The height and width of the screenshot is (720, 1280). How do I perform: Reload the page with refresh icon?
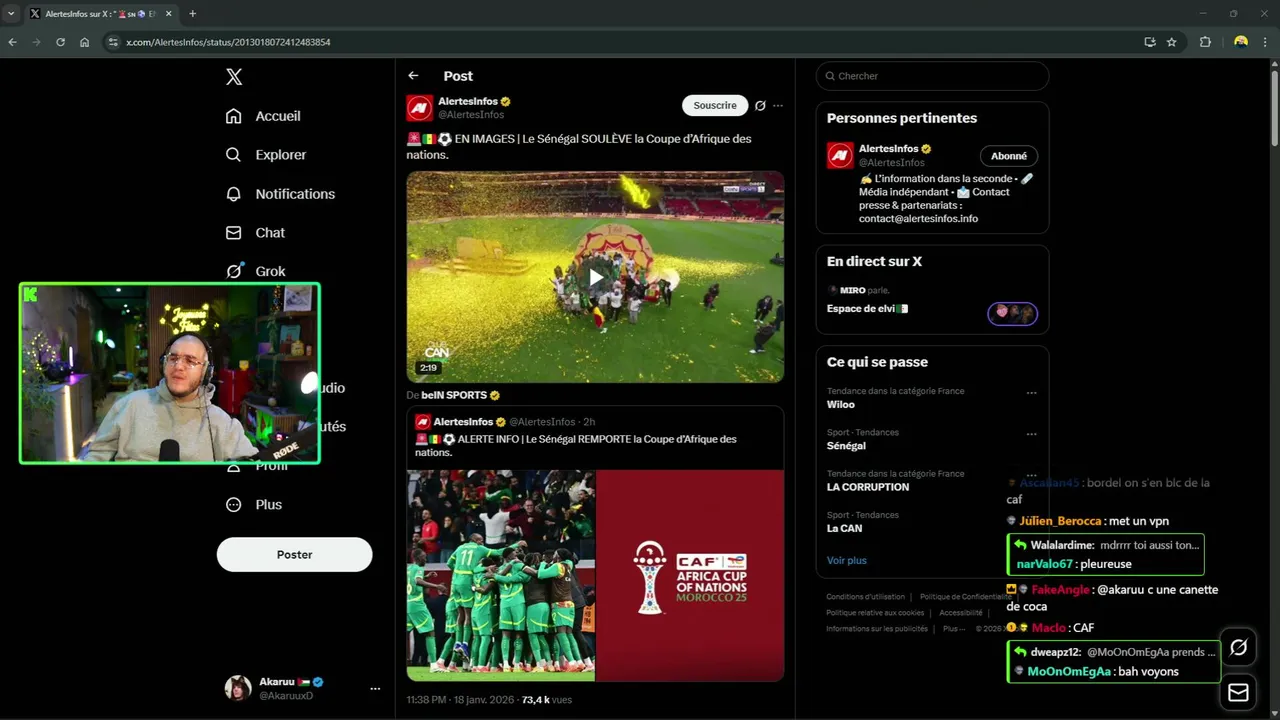[60, 42]
